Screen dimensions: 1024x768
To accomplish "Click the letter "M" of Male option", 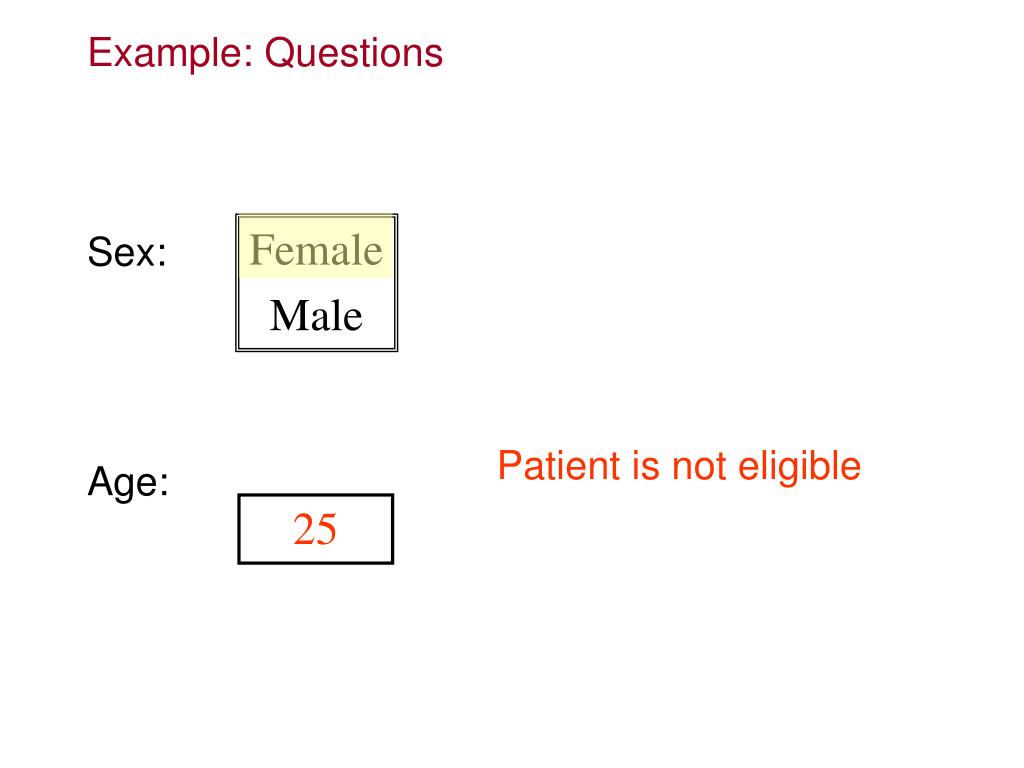I will (286, 316).
